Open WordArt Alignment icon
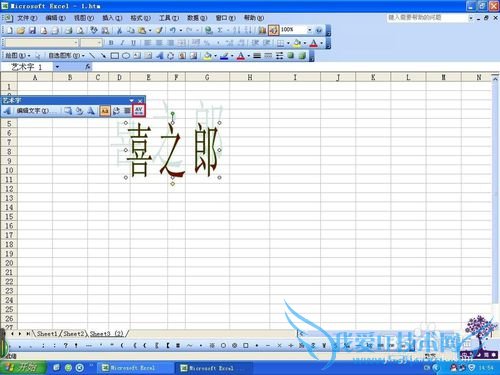Viewport: 500px width, 375px height. tap(127, 111)
